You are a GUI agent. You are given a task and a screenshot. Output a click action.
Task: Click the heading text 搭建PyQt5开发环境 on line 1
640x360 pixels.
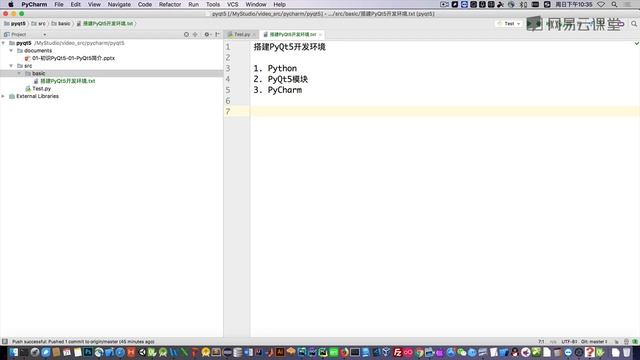point(289,47)
